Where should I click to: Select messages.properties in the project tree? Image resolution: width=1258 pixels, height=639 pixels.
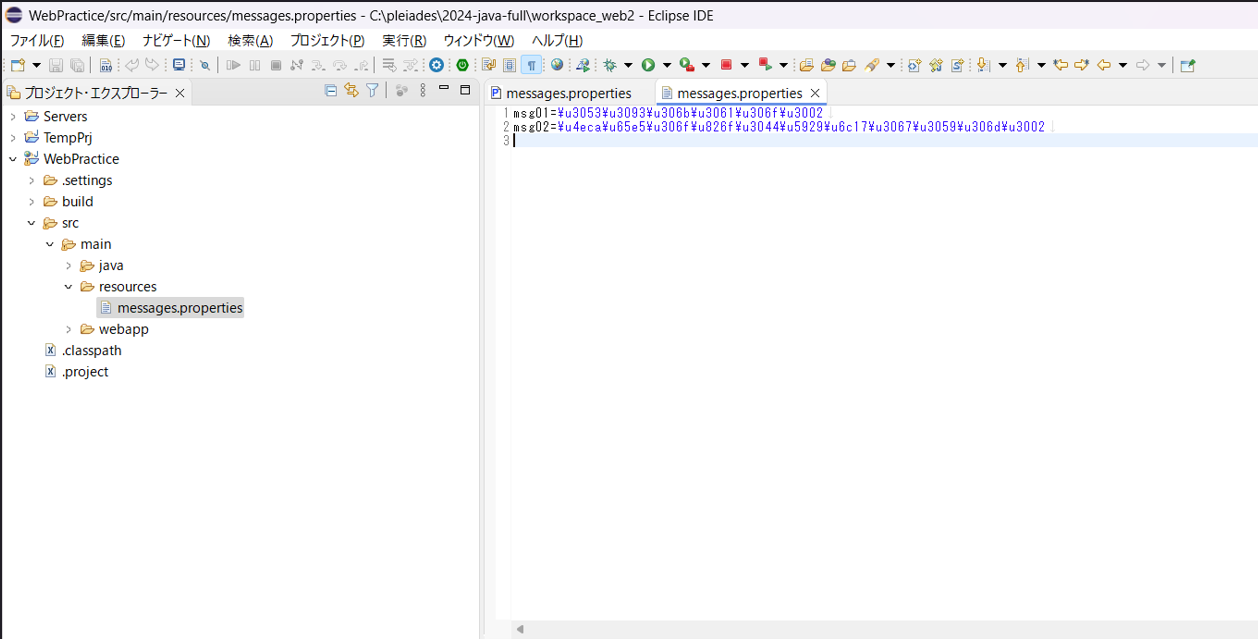[x=179, y=308]
